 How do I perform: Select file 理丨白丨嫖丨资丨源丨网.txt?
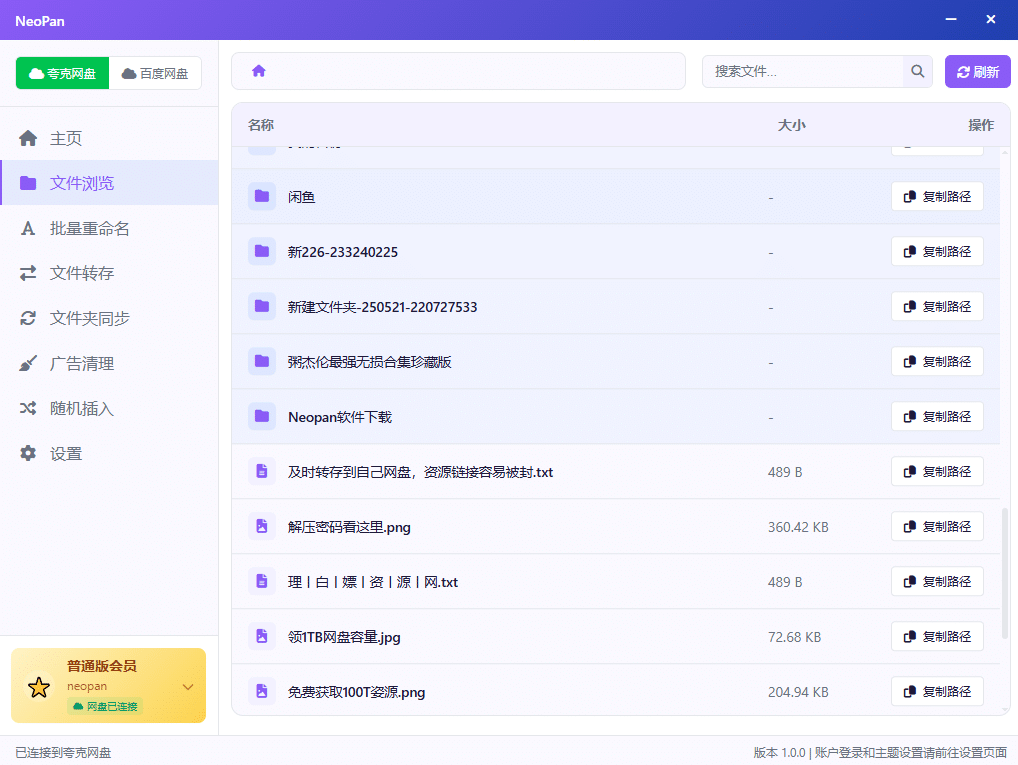373,583
